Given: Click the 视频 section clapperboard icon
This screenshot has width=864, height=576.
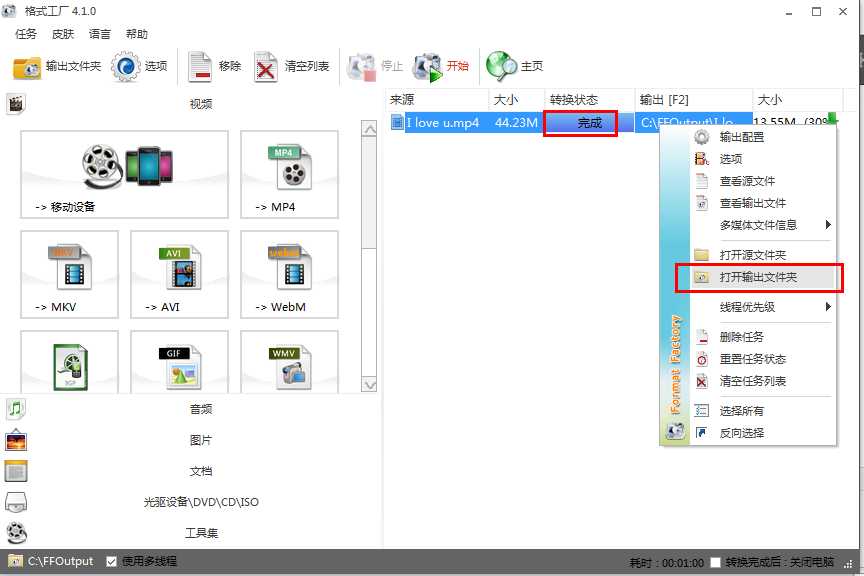Looking at the screenshot, I should click(x=16, y=103).
